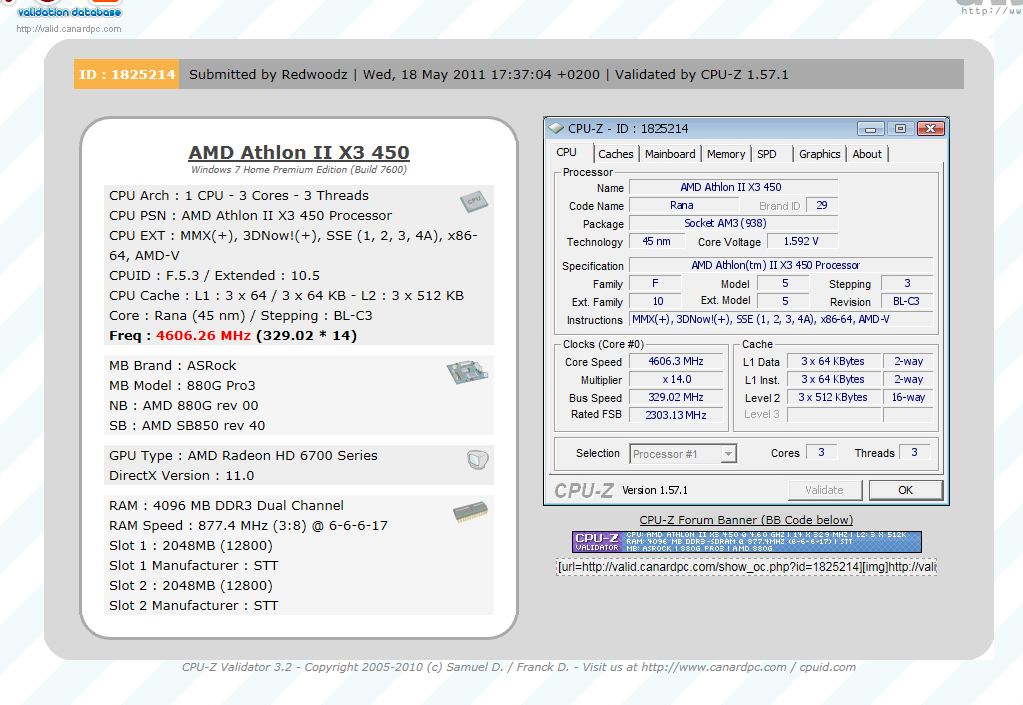The width and height of the screenshot is (1023, 705).
Task: Click the Multiplier value x 14.0
Action: tap(676, 380)
